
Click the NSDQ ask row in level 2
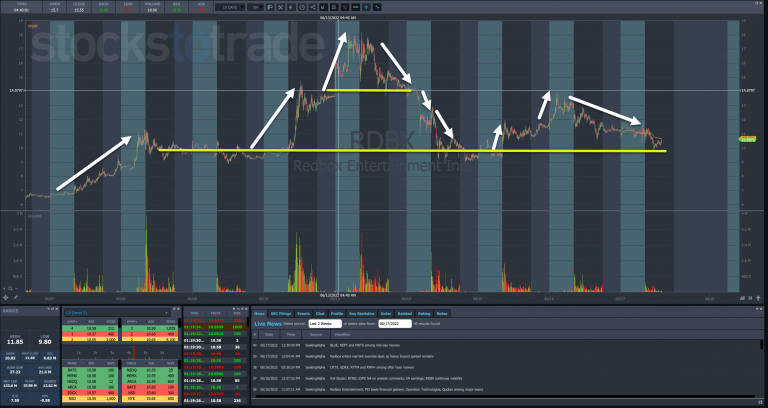[x=149, y=370]
